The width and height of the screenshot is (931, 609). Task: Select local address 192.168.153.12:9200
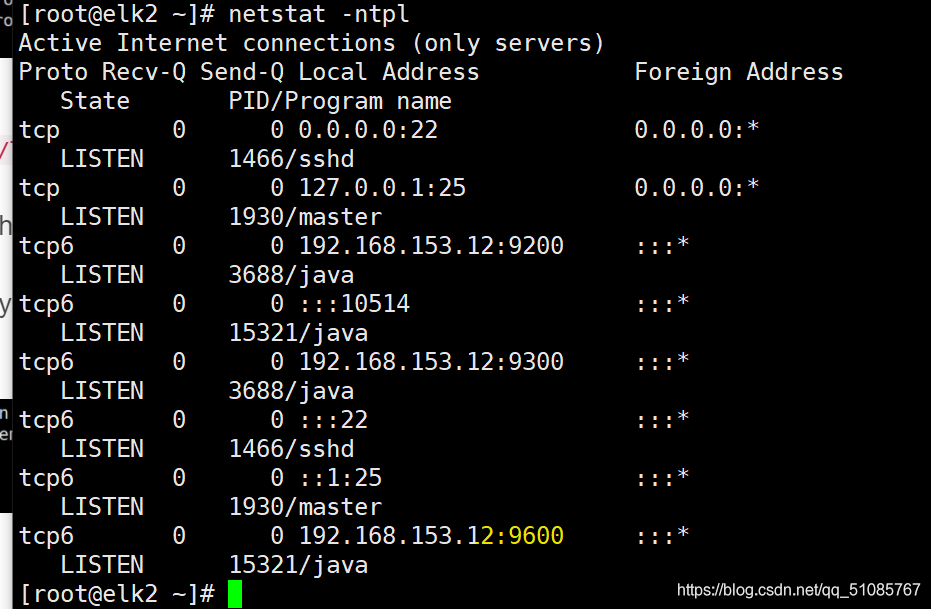pos(431,246)
